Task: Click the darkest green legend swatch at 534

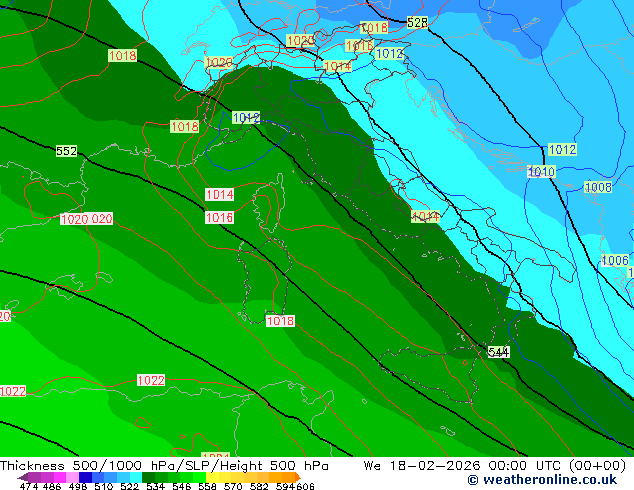Action: click(148, 477)
